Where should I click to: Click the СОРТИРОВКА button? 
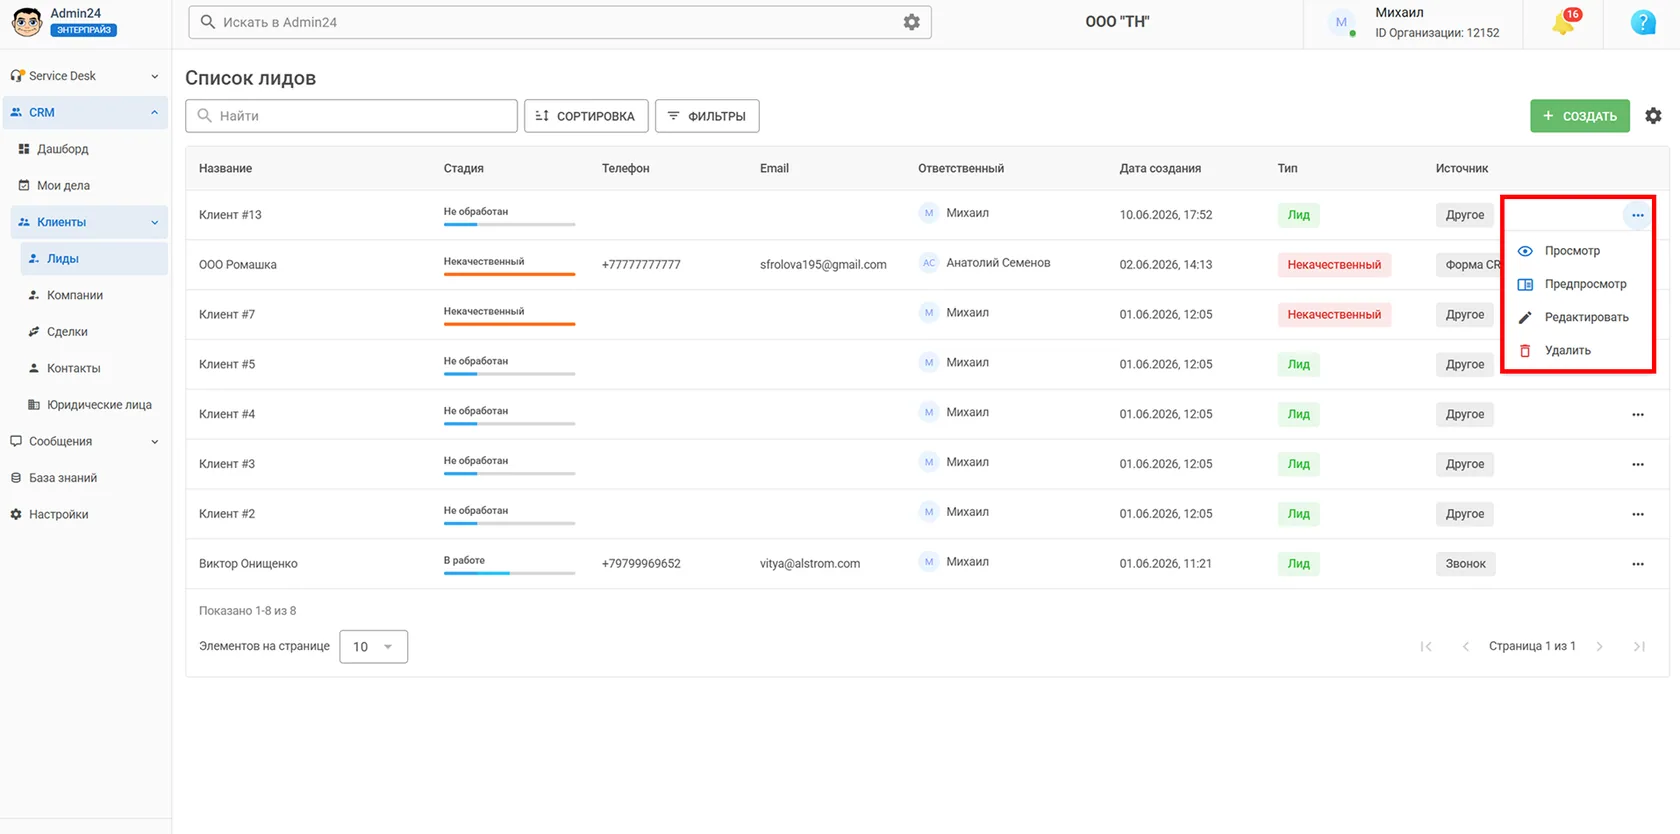pos(586,116)
